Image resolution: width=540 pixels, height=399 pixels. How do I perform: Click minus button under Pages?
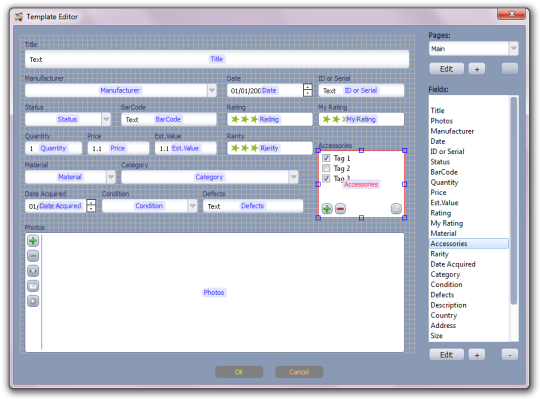pyautogui.click(x=510, y=69)
